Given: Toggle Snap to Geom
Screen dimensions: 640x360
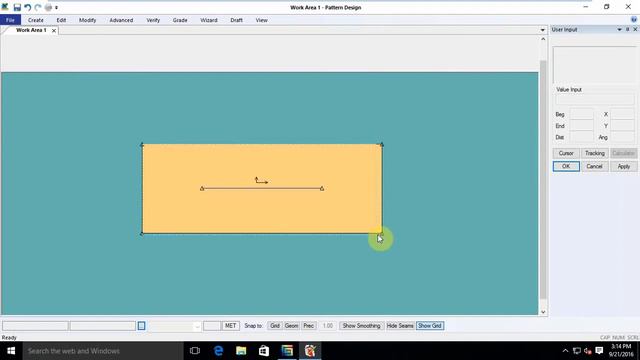Looking at the screenshot, I should (x=291, y=326).
